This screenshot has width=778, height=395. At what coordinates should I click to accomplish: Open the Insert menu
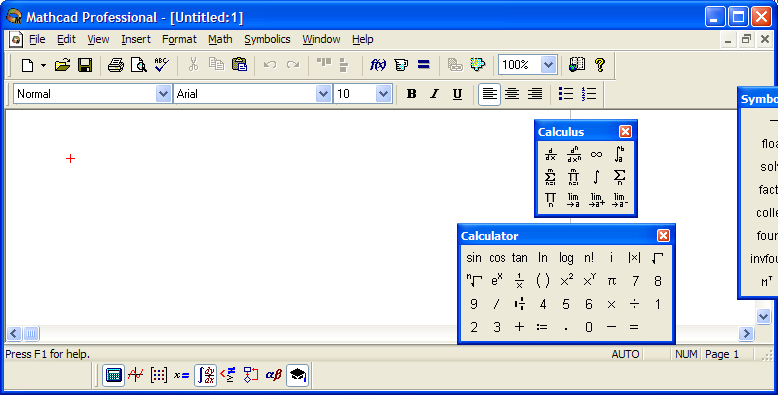tap(135, 39)
